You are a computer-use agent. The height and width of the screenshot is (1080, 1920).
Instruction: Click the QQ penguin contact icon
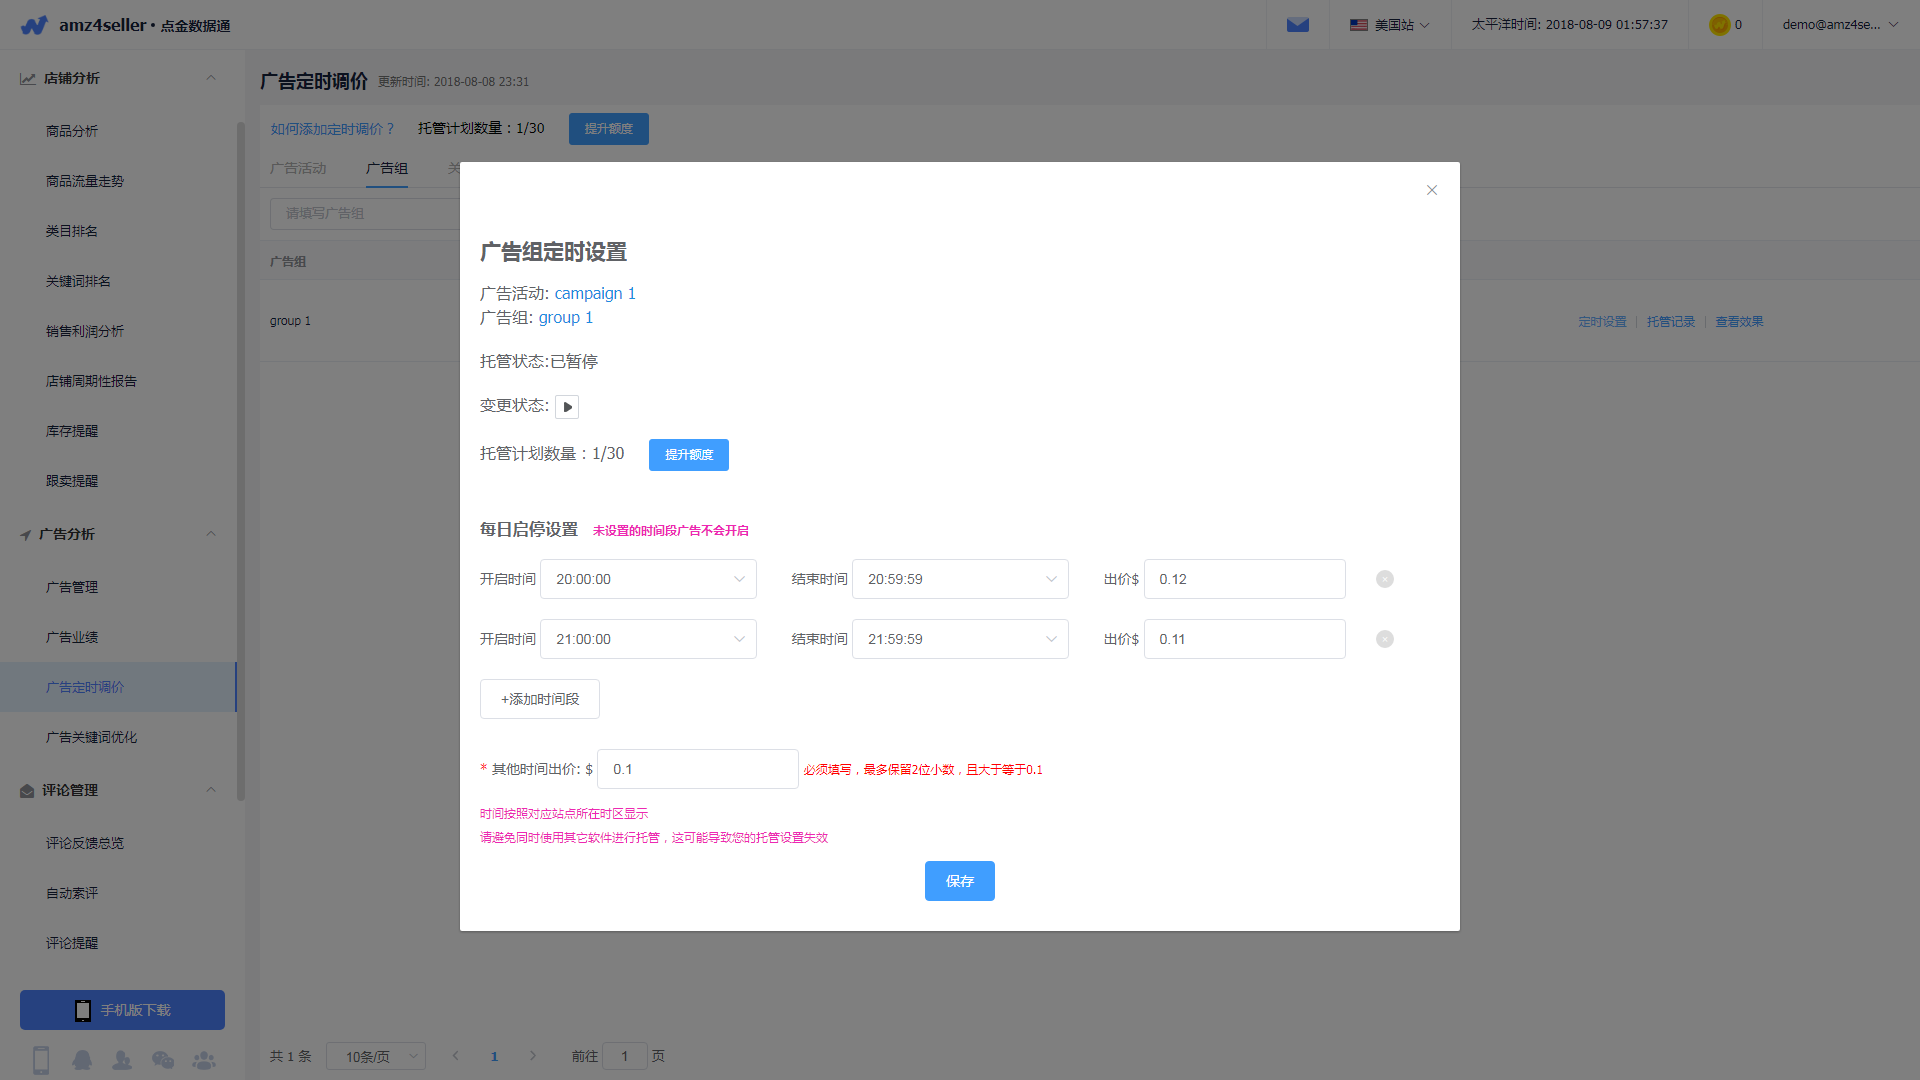pyautogui.click(x=82, y=1060)
